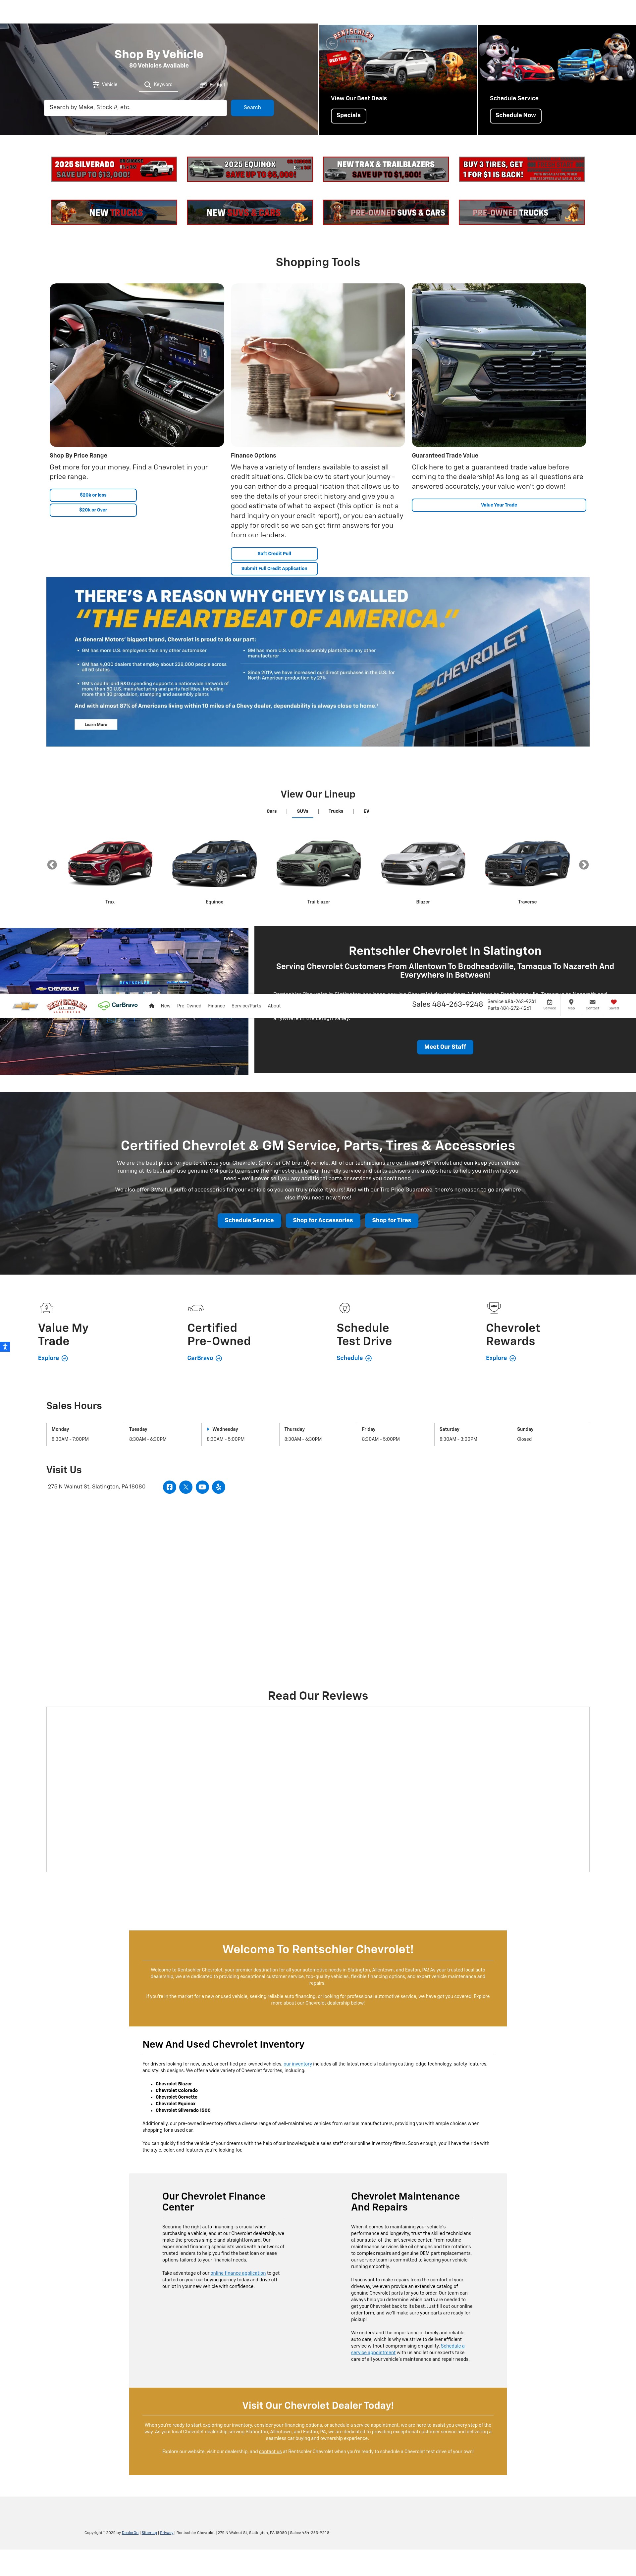The width and height of the screenshot is (636, 2576).
Task: Click Learn More on the Heartbeat of America banner
Action: [x=96, y=724]
